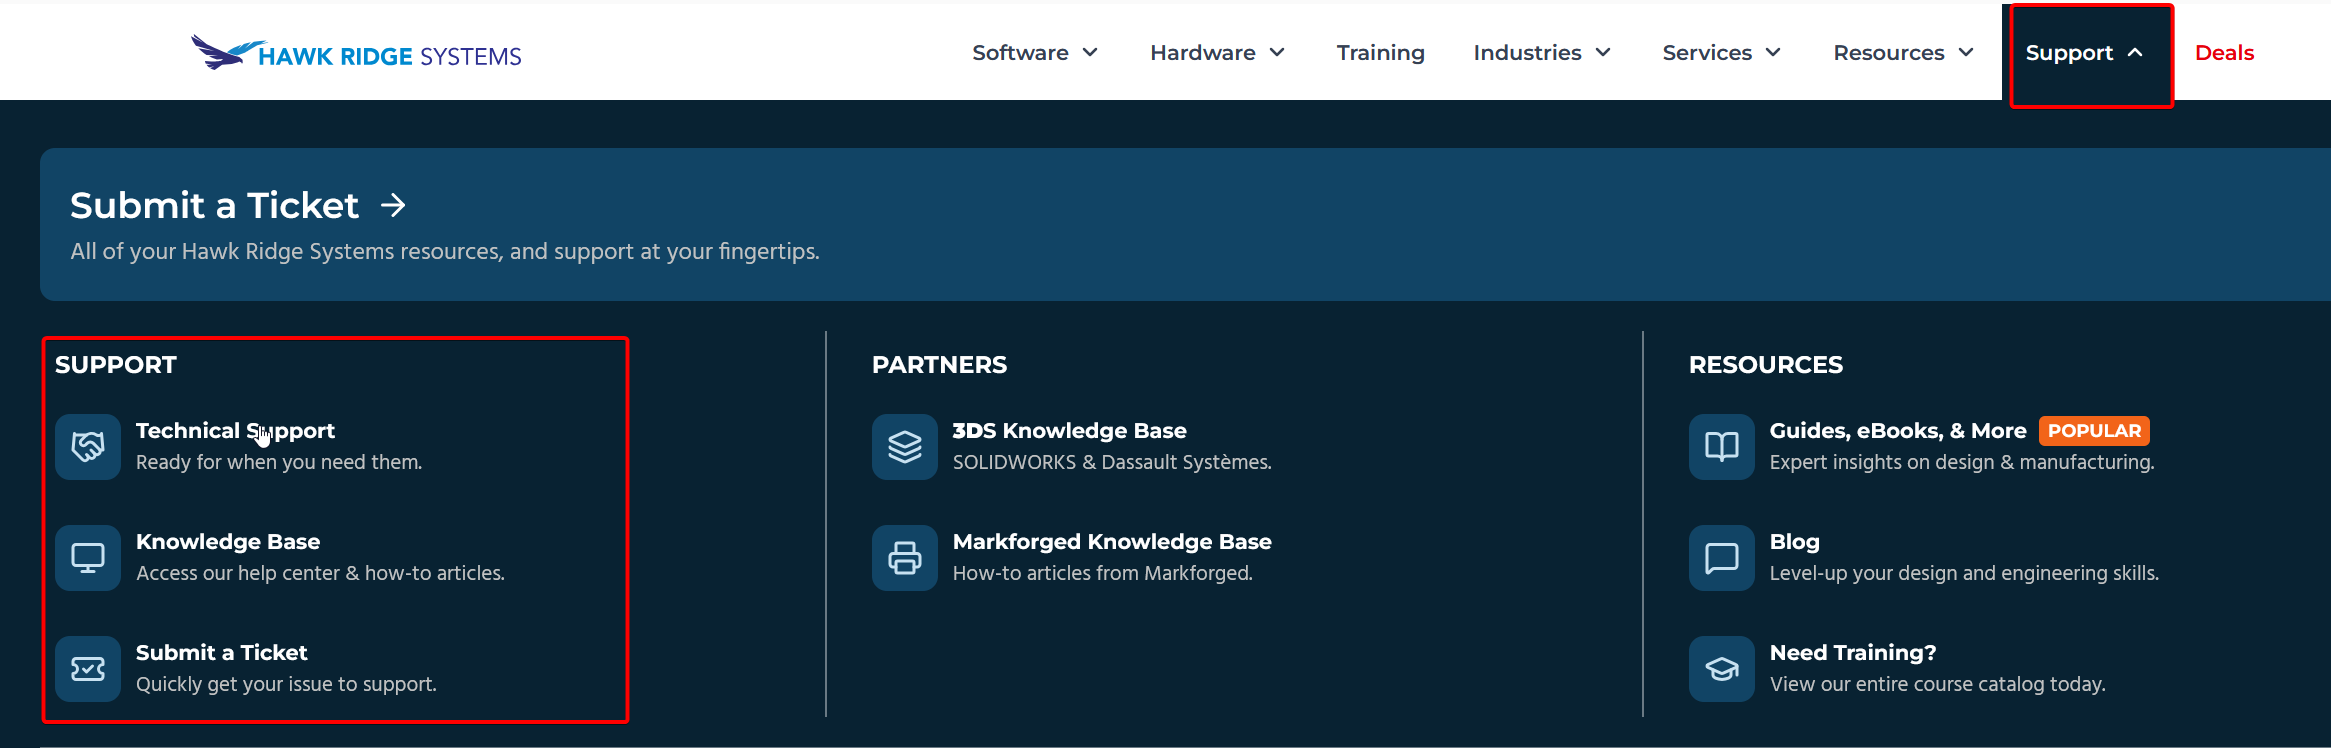Open the Submit a Ticket banner heading
The image size is (2331, 748).
pyautogui.click(x=214, y=205)
